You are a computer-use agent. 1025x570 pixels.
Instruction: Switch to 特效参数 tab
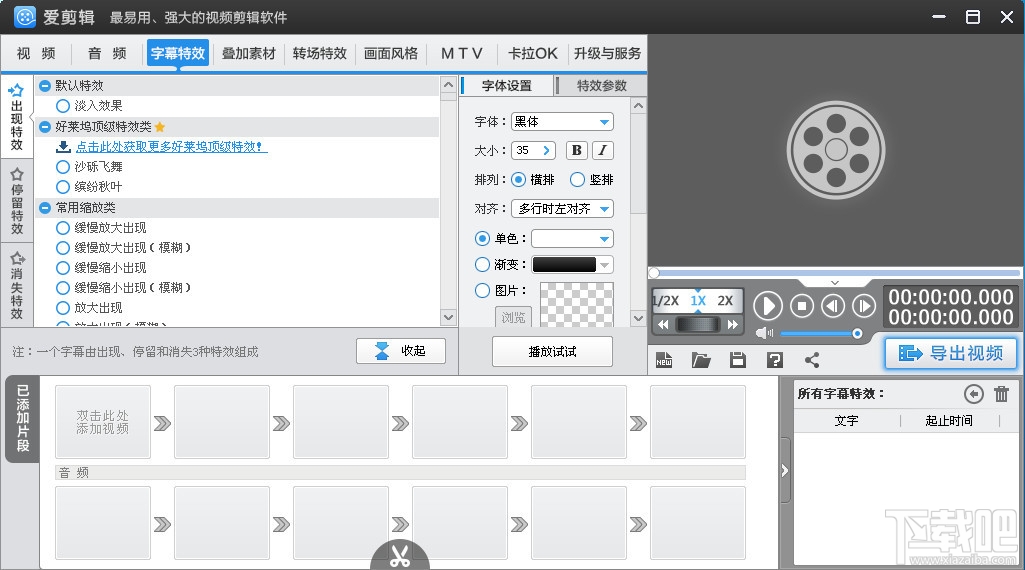[601, 86]
